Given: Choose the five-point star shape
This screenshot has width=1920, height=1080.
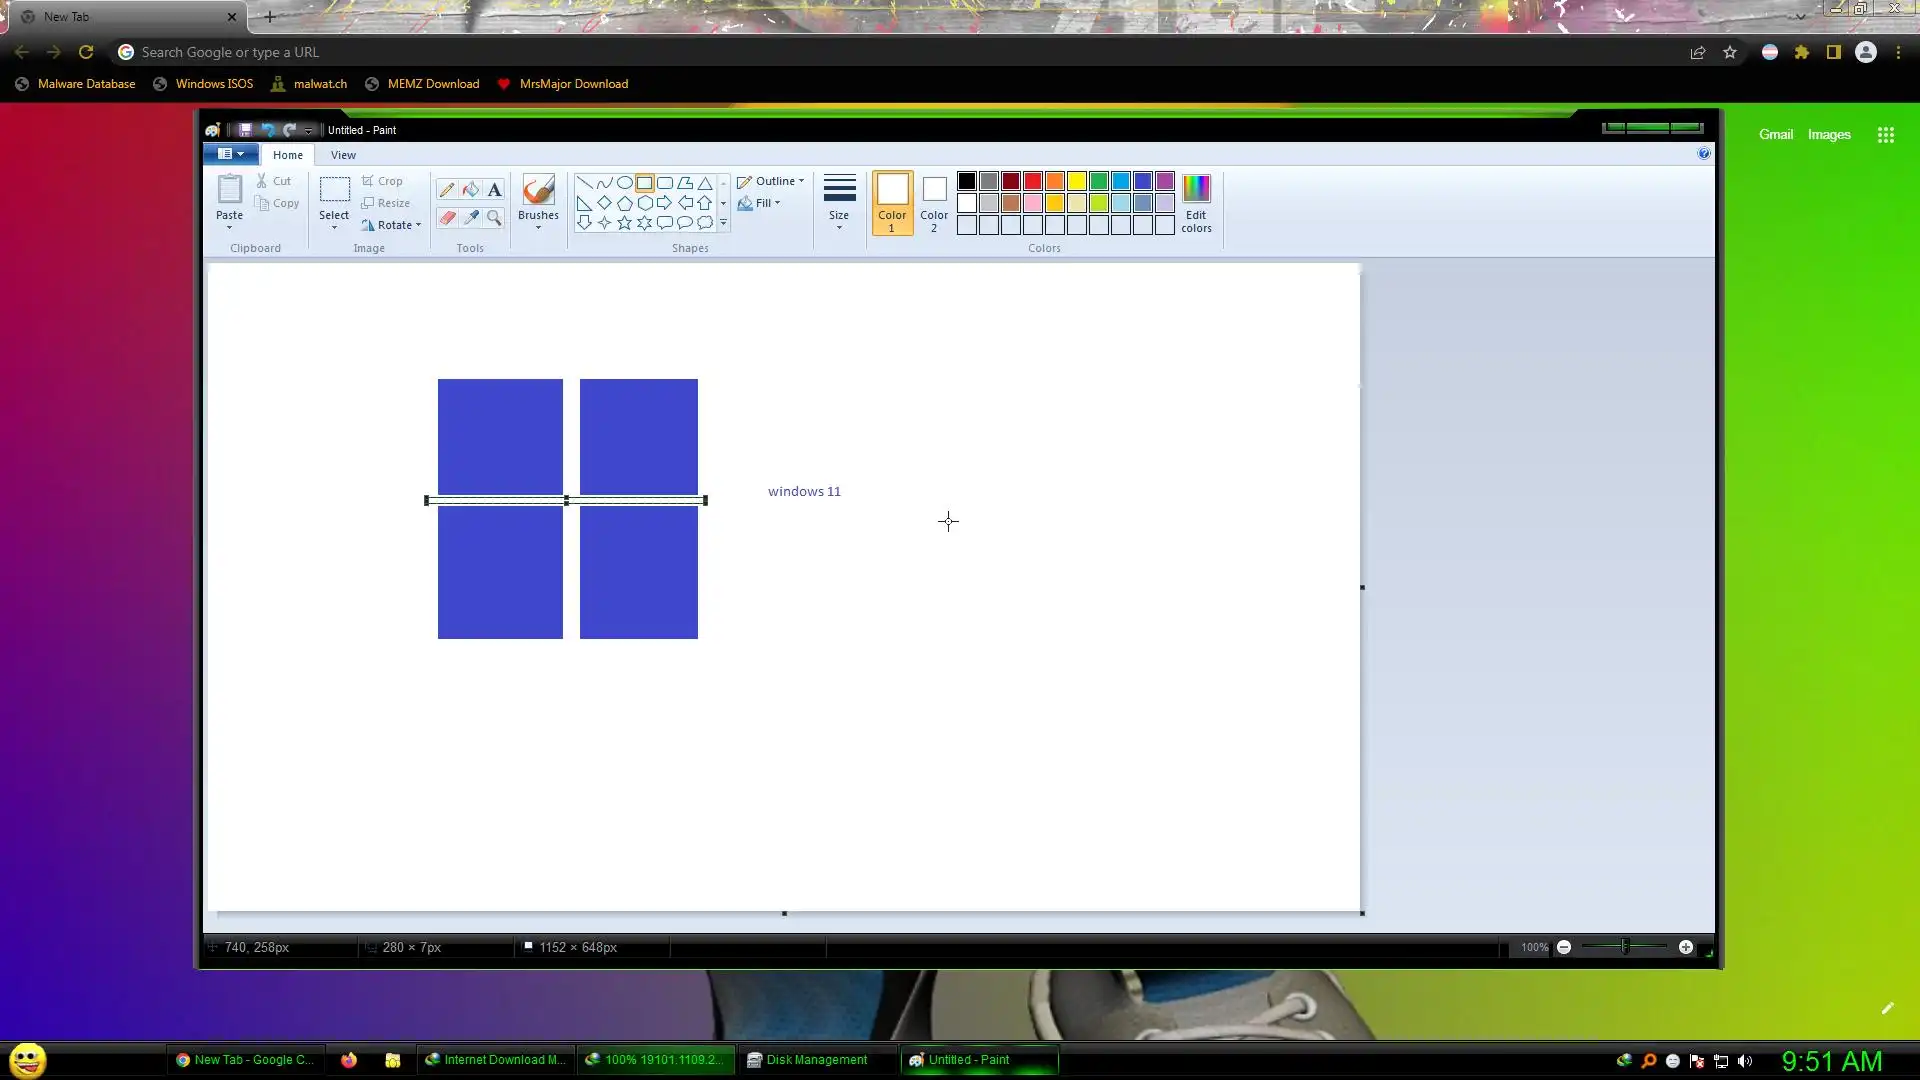Looking at the screenshot, I should pyautogui.click(x=624, y=223).
